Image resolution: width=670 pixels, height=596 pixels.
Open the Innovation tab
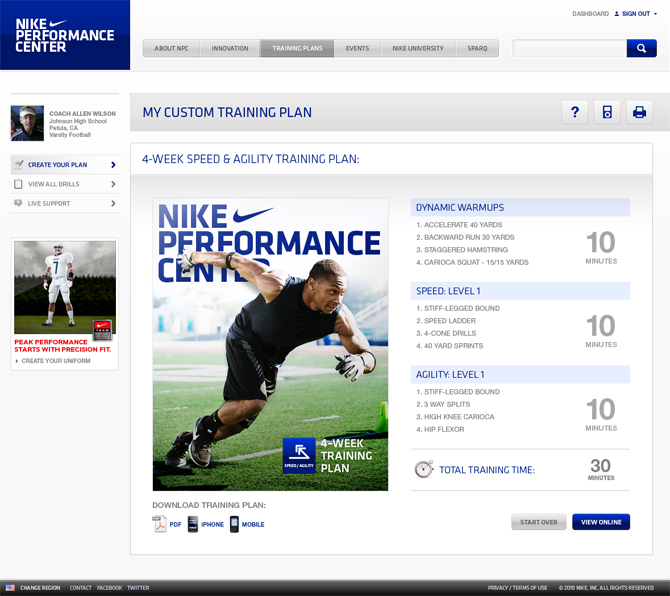[230, 48]
